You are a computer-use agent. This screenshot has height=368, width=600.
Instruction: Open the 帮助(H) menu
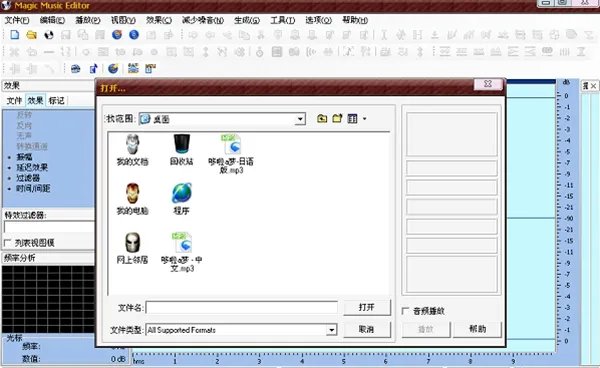pyautogui.click(x=355, y=20)
